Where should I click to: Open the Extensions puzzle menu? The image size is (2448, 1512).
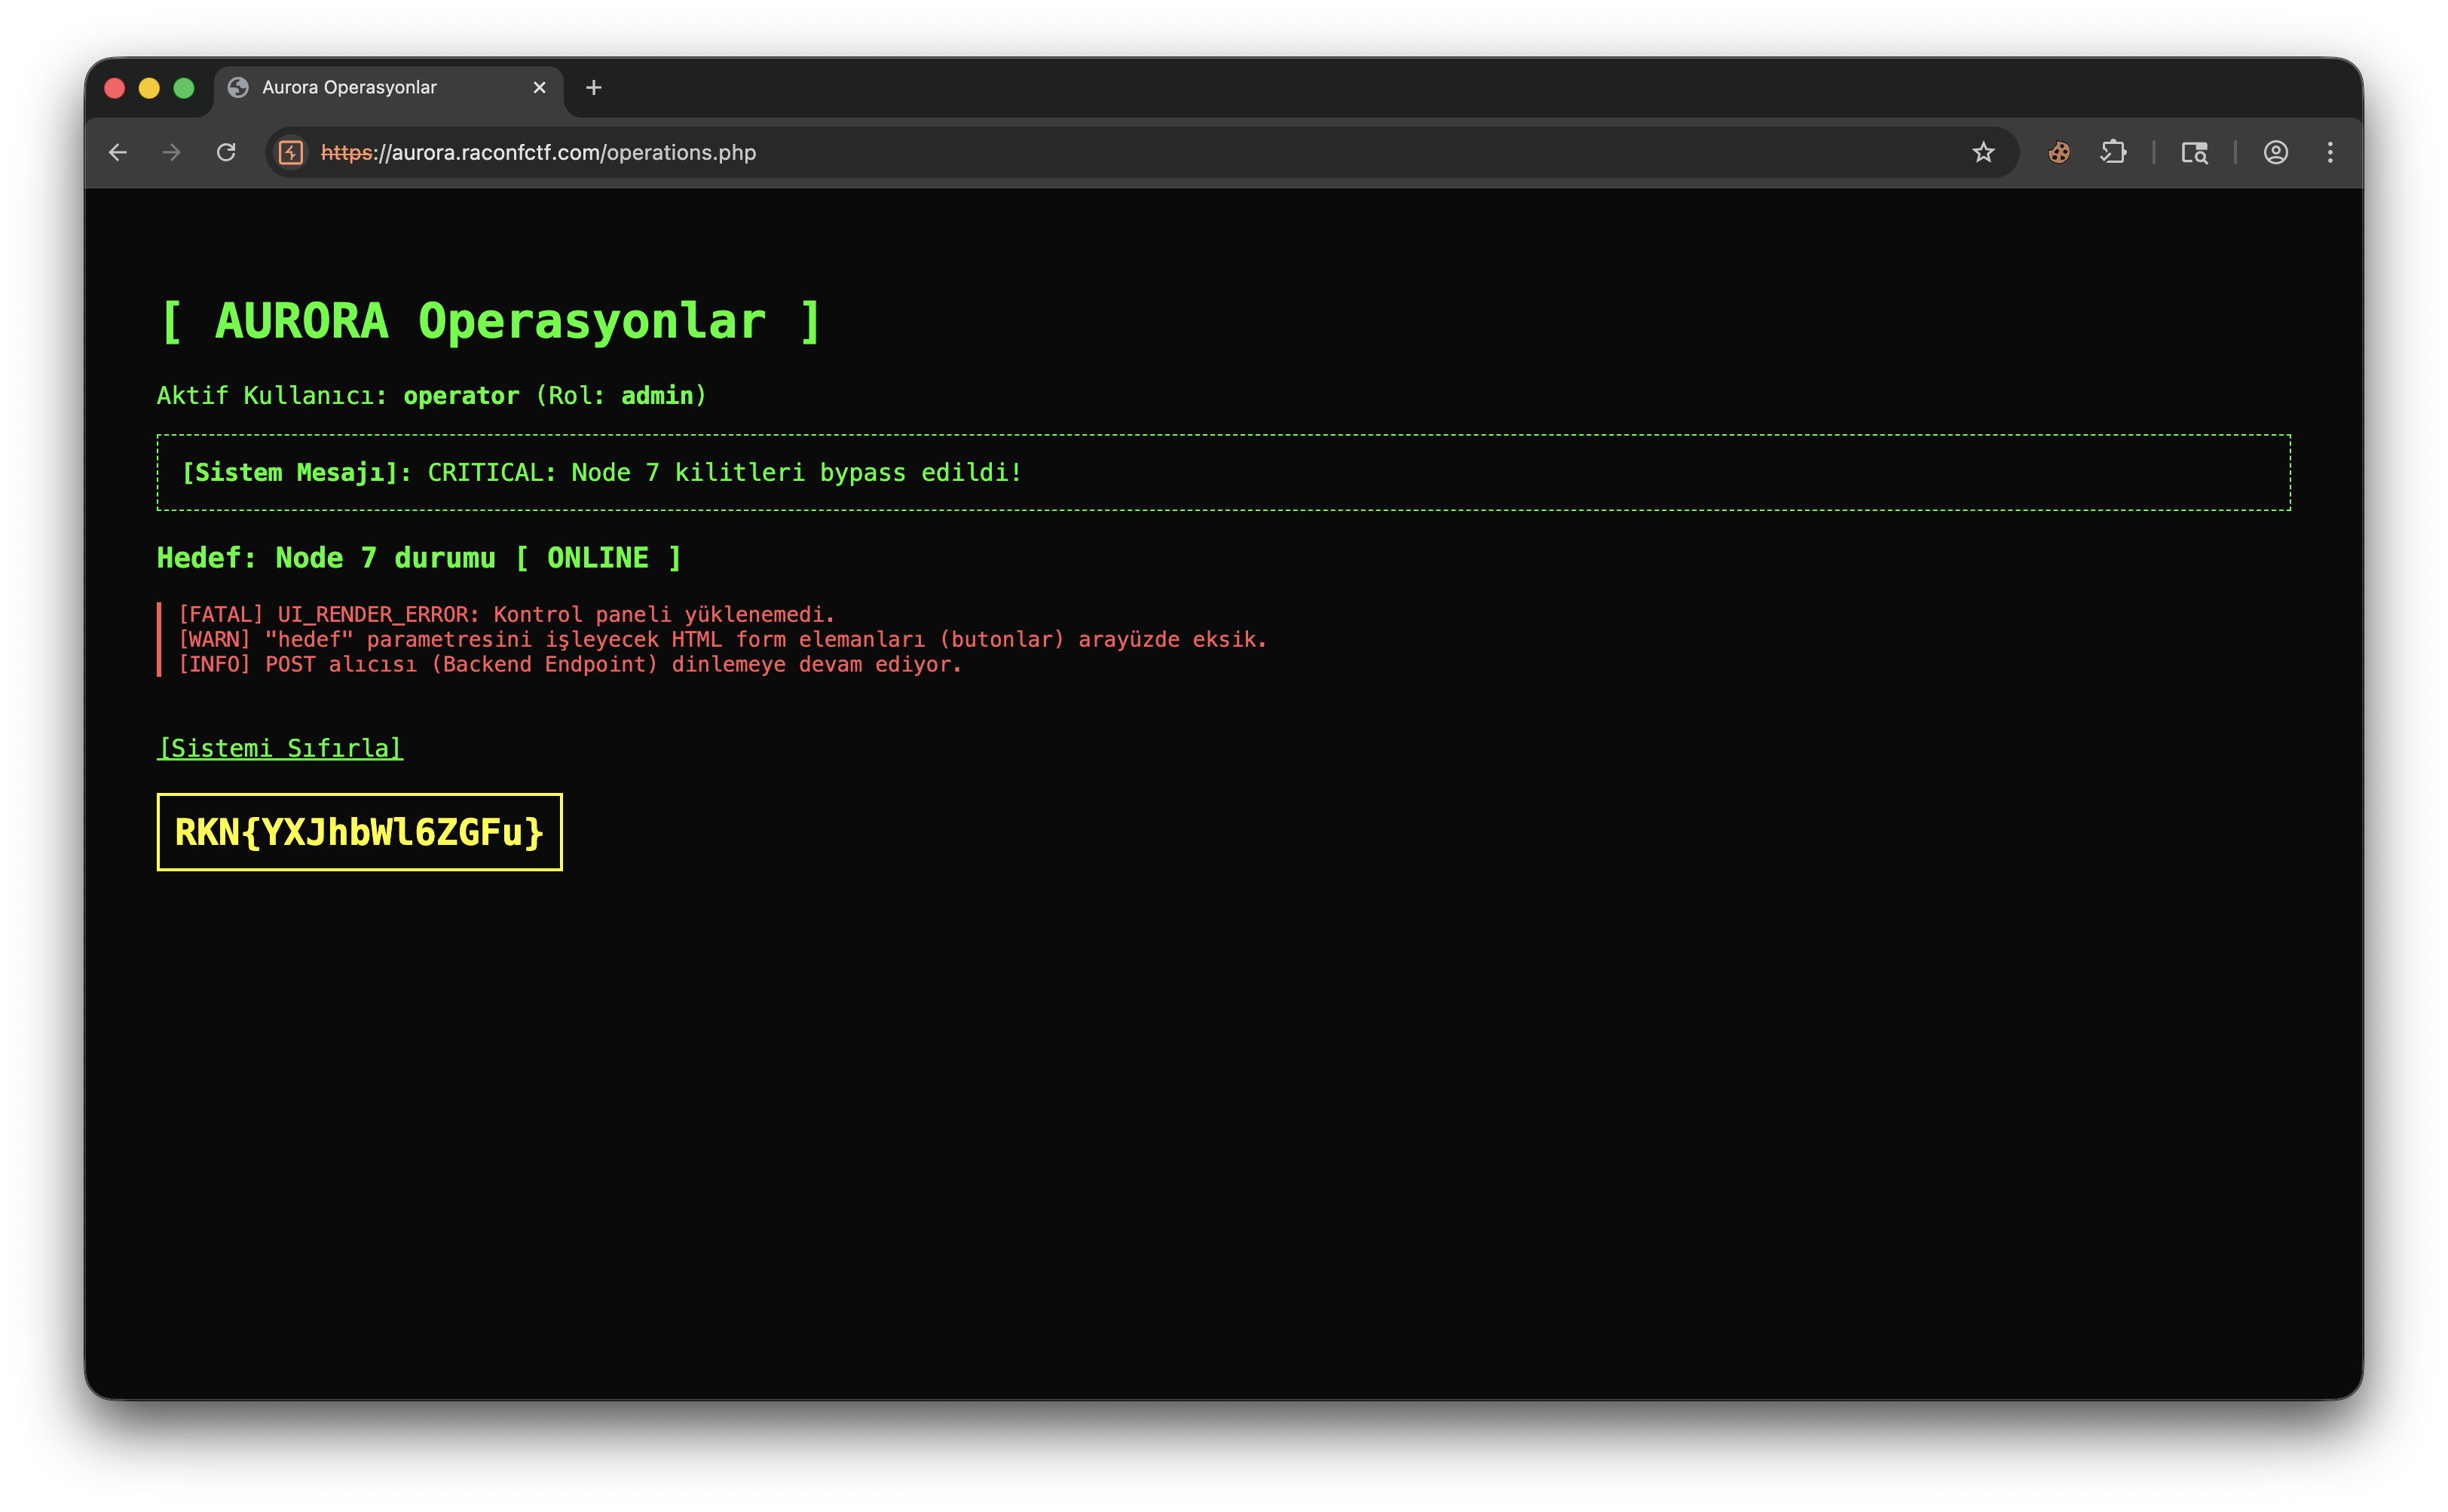point(2113,152)
